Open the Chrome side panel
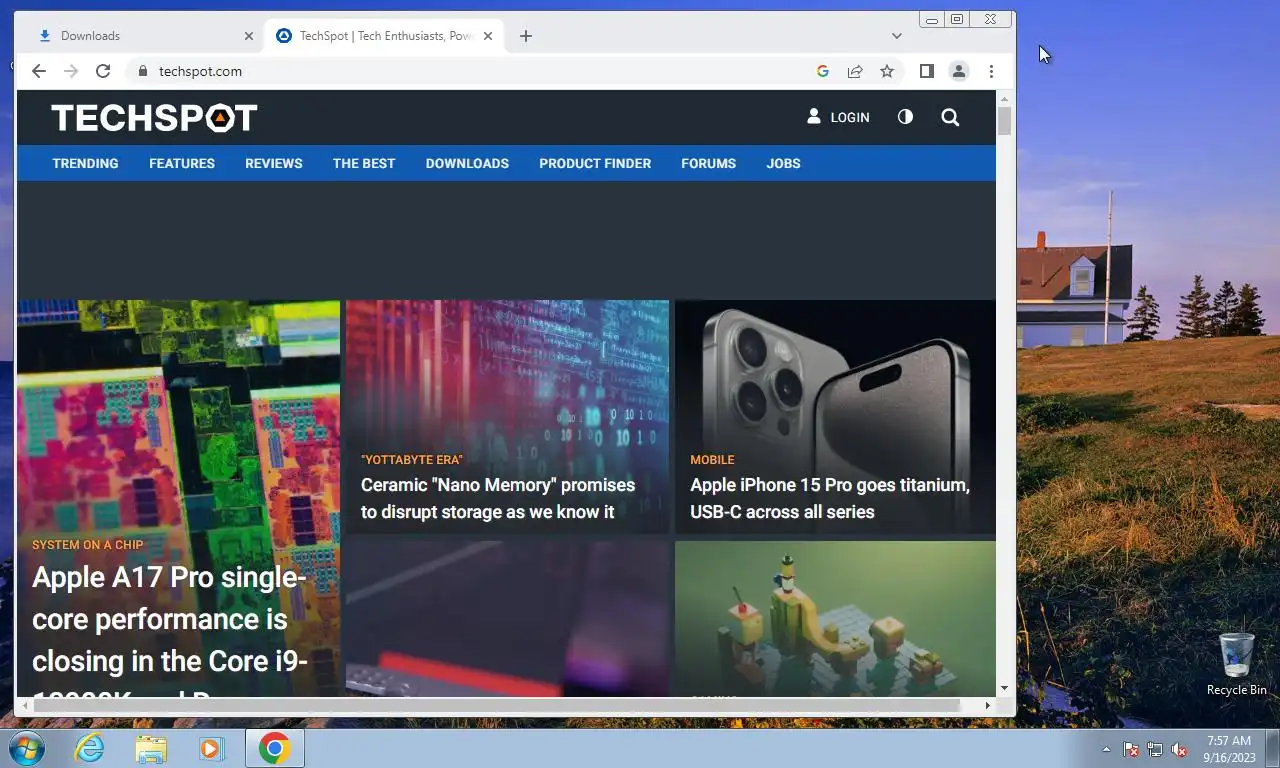This screenshot has height=768, width=1280. (x=927, y=71)
